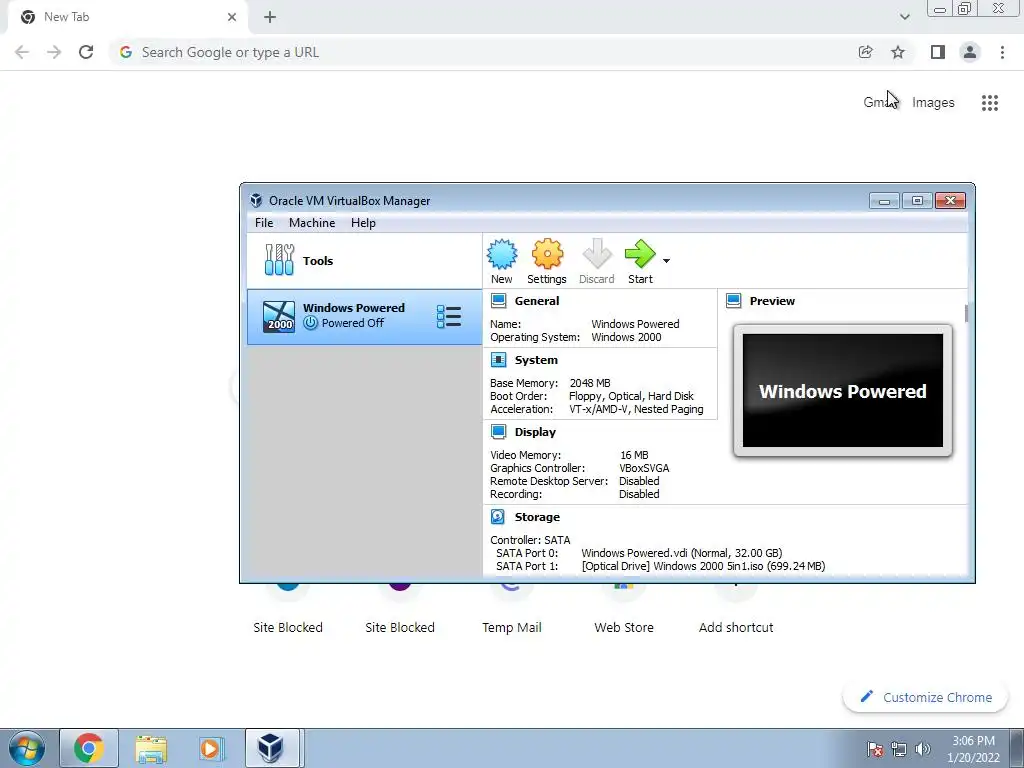
Task: Click the Preview section icon
Action: pyautogui.click(x=733, y=301)
